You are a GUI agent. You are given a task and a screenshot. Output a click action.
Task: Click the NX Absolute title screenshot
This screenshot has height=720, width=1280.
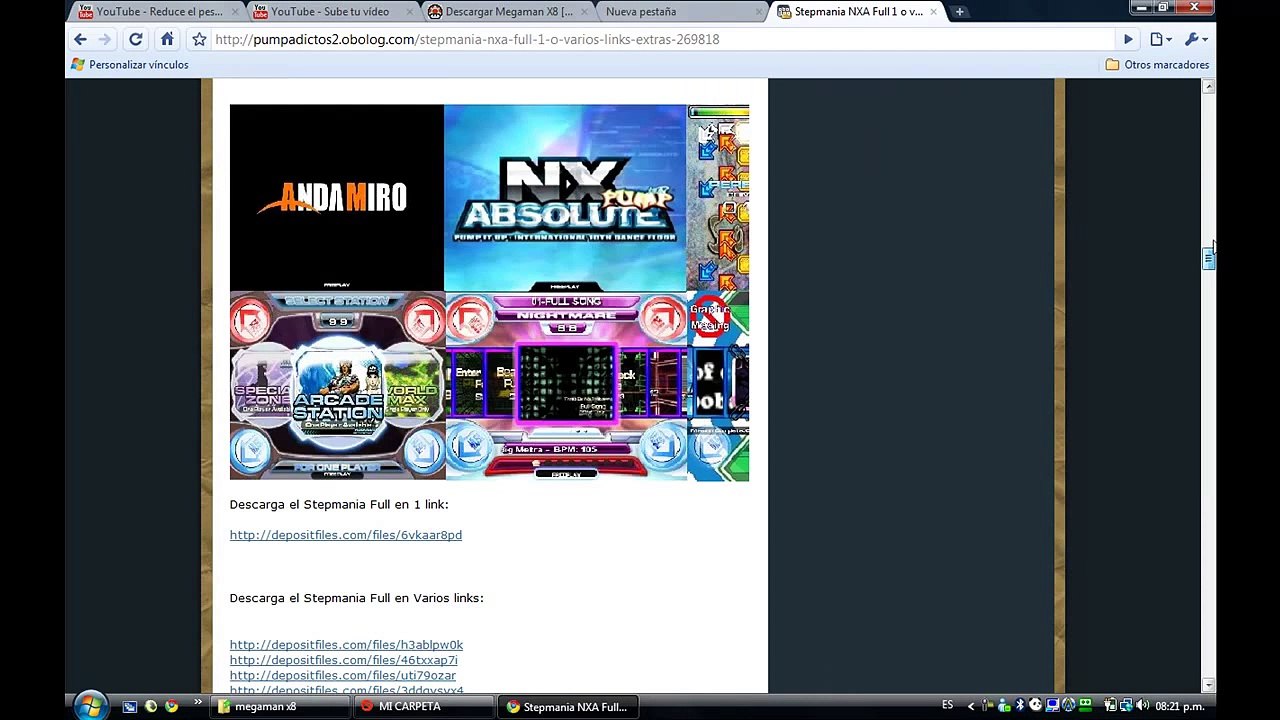click(565, 198)
